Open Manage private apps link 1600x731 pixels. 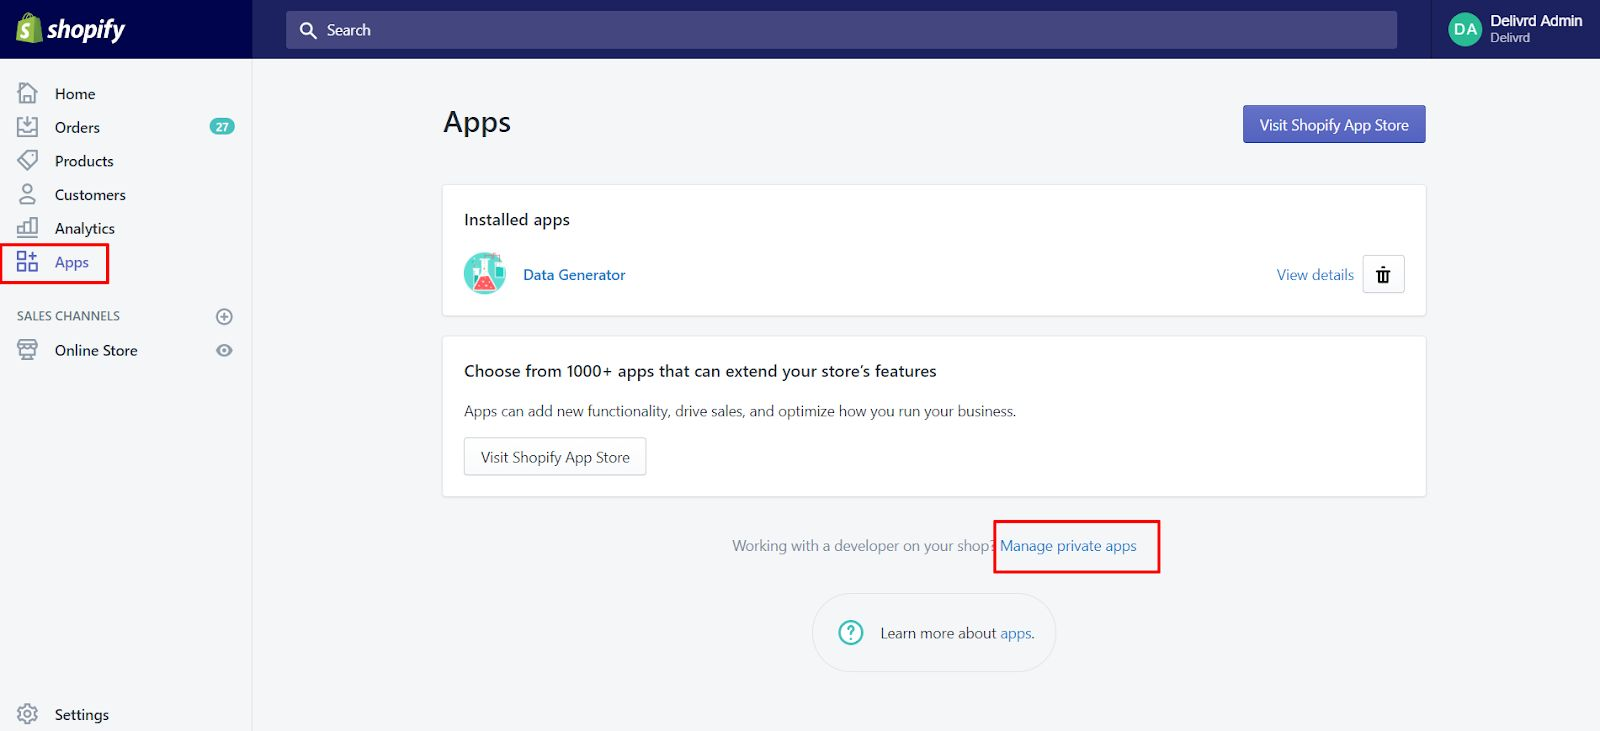(1068, 546)
